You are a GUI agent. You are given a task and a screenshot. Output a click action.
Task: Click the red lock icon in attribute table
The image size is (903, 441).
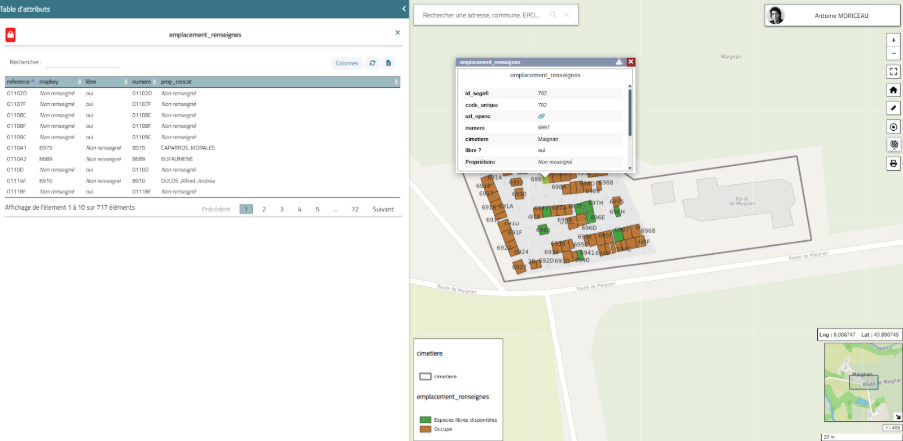point(10,35)
